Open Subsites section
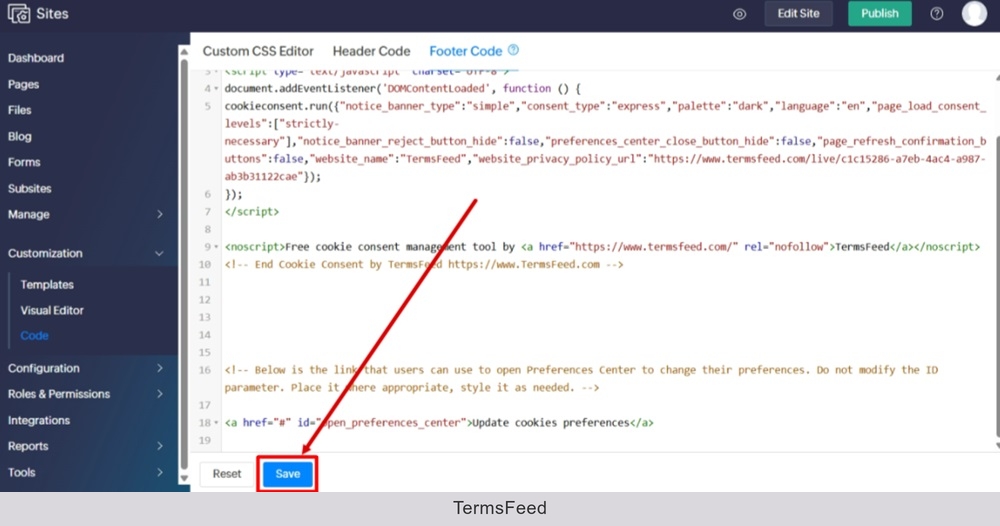Viewport: 1000px width, 526px height. pyautogui.click(x=29, y=189)
